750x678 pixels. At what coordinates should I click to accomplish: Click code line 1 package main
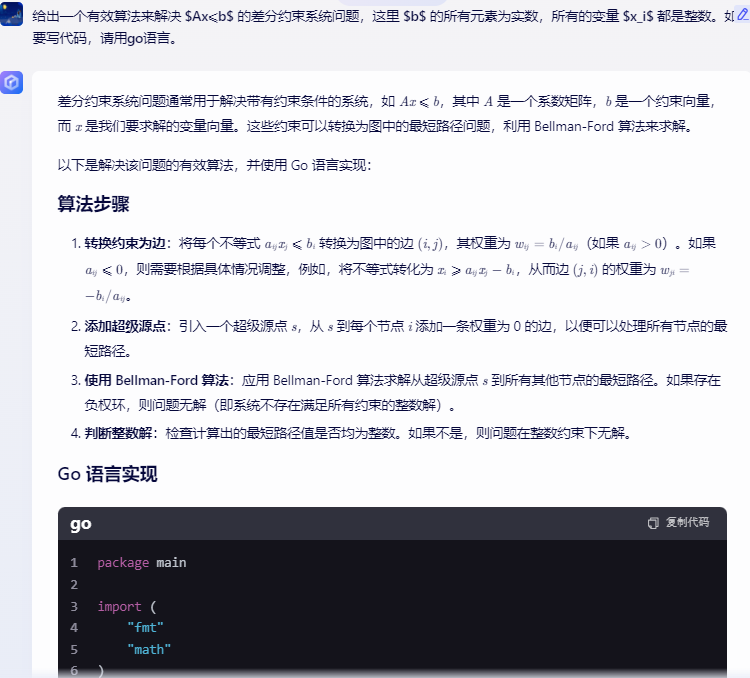(142, 563)
